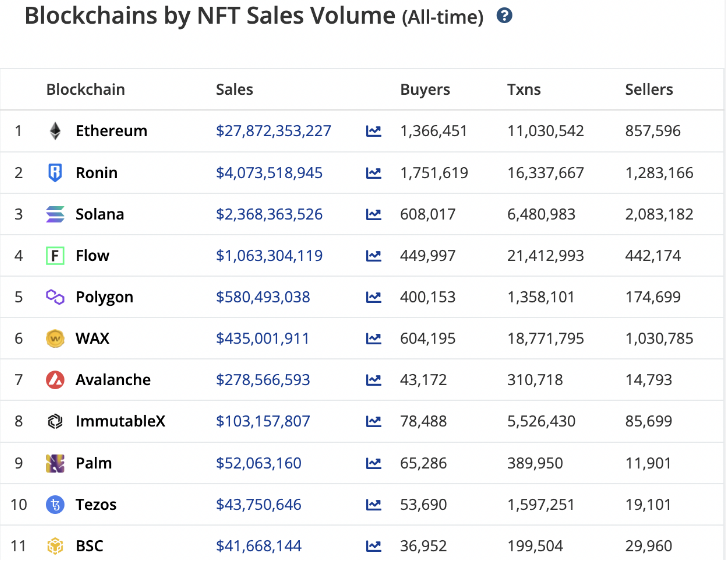Click the Ronin shield logo
This screenshot has height=561, width=726.
click(55, 173)
